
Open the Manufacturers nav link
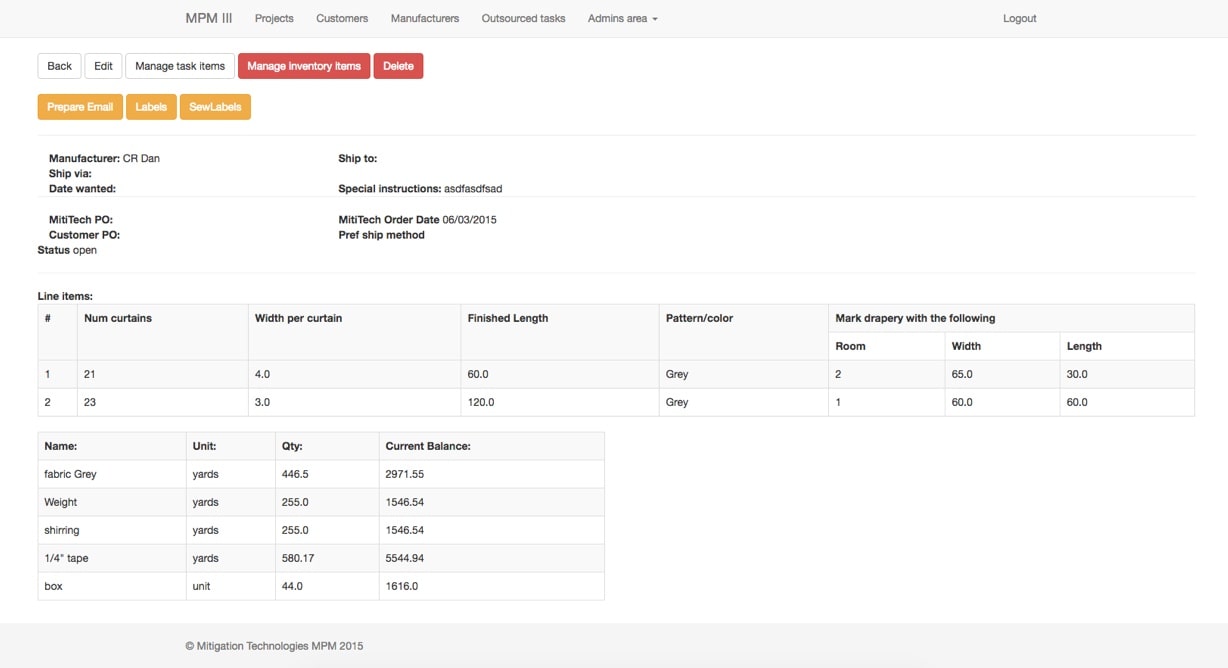[425, 18]
